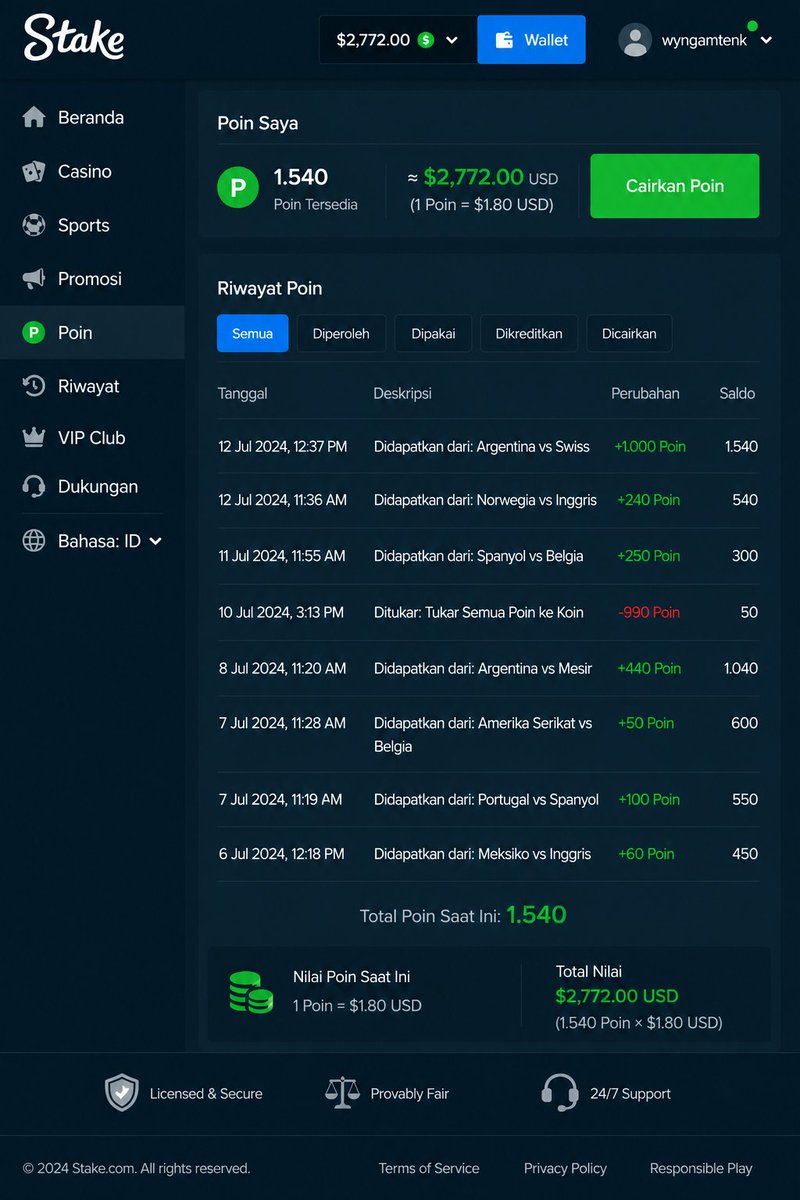Click the user avatar icon
800x1200 pixels.
pos(635,40)
